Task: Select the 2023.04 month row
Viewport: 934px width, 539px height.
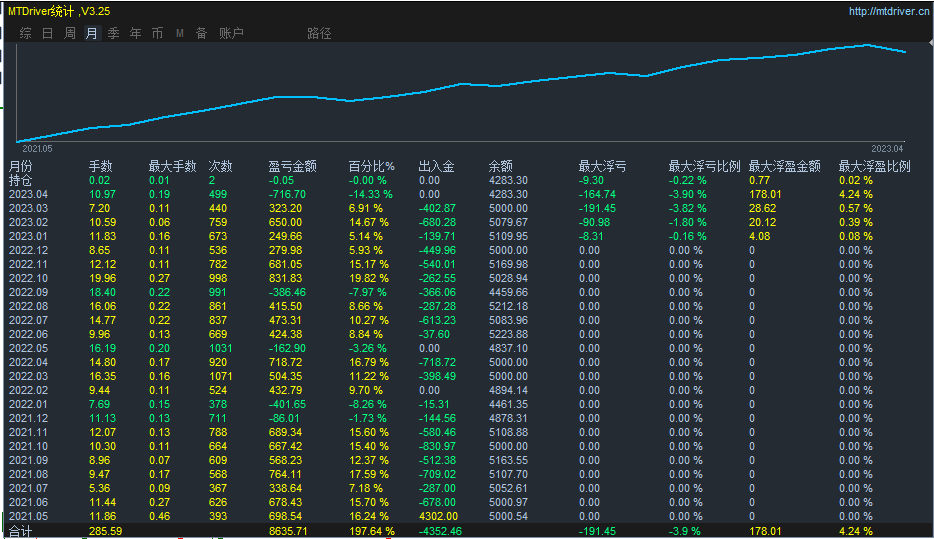Action: point(29,194)
